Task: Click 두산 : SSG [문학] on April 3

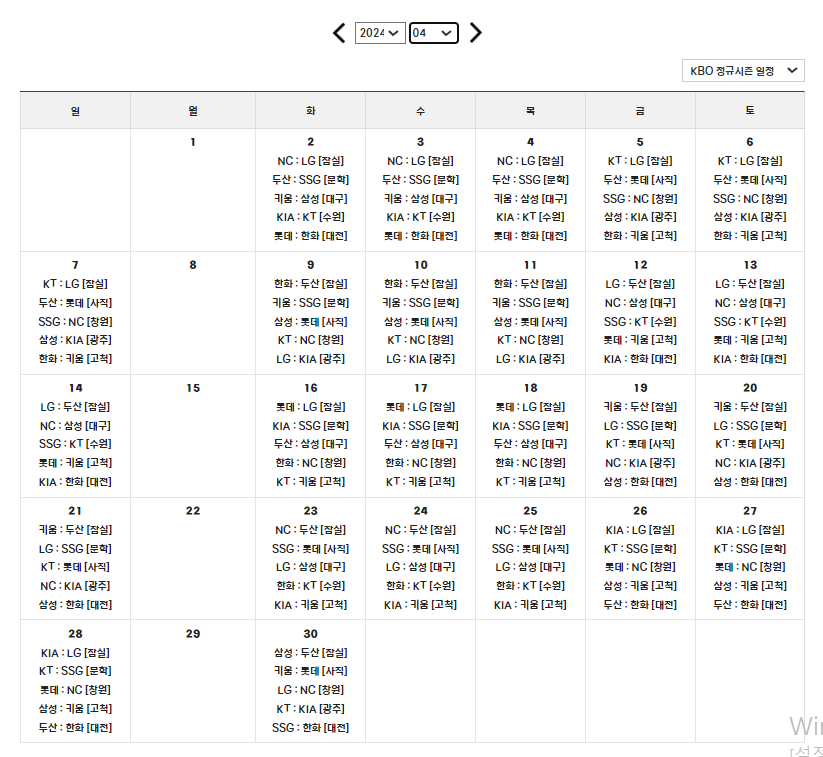Action: pyautogui.click(x=420, y=179)
